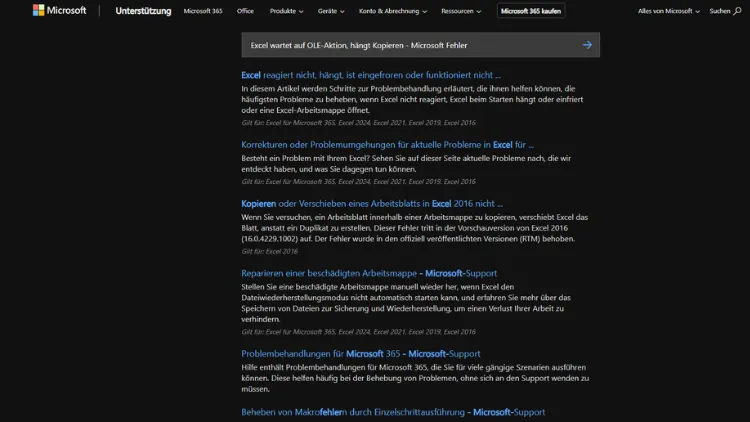Open the Office menu item

245,11
